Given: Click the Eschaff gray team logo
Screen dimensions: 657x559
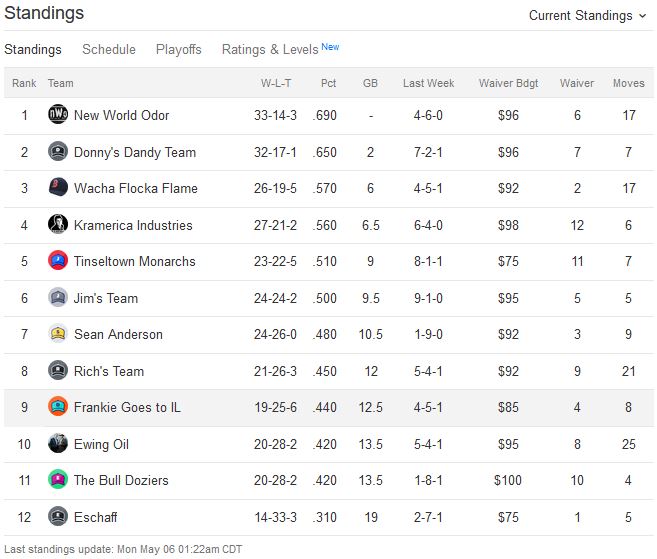Looking at the screenshot, I should 58,516.
